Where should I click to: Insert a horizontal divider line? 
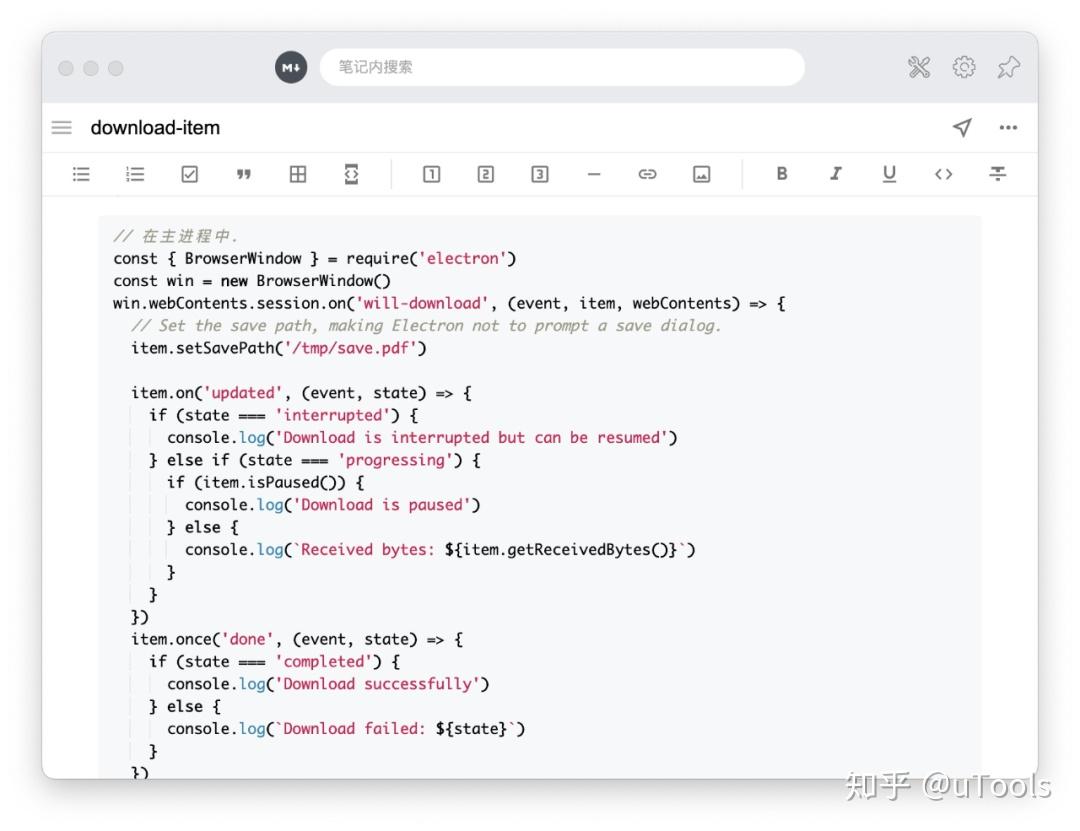click(594, 173)
